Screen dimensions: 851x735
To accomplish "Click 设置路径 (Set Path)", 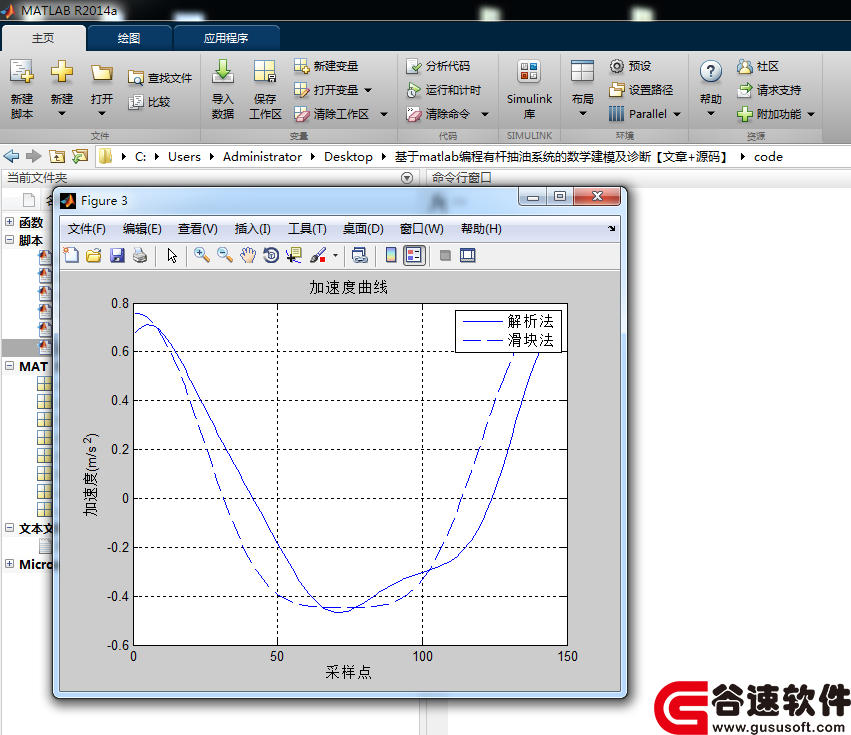I will (641, 90).
